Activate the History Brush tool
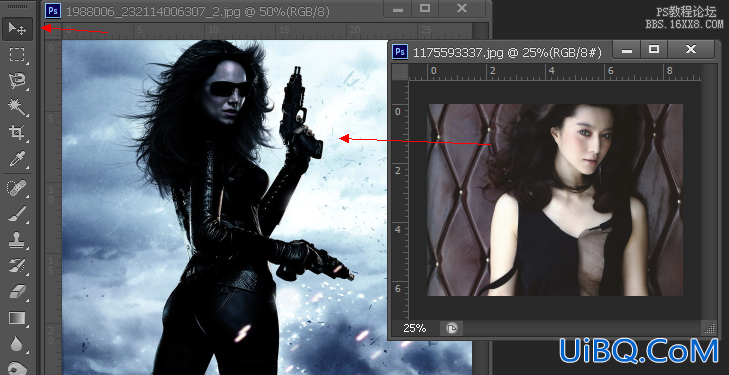The image size is (729, 375). pyautogui.click(x=17, y=266)
